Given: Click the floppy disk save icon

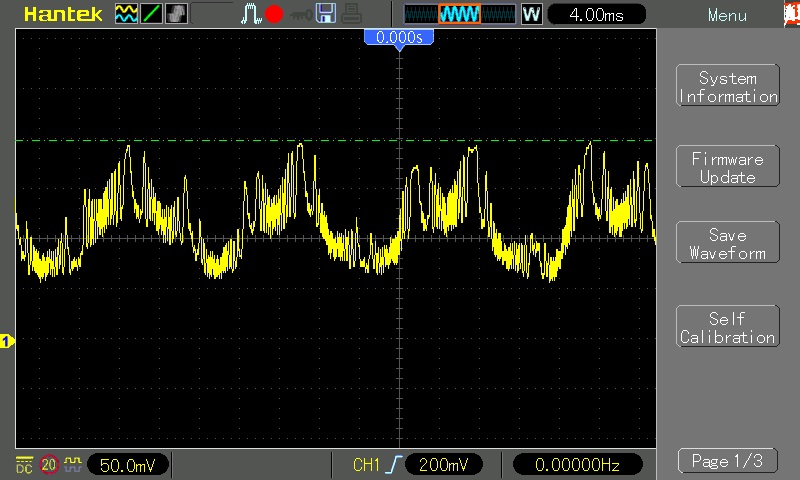Looking at the screenshot, I should pos(326,14).
